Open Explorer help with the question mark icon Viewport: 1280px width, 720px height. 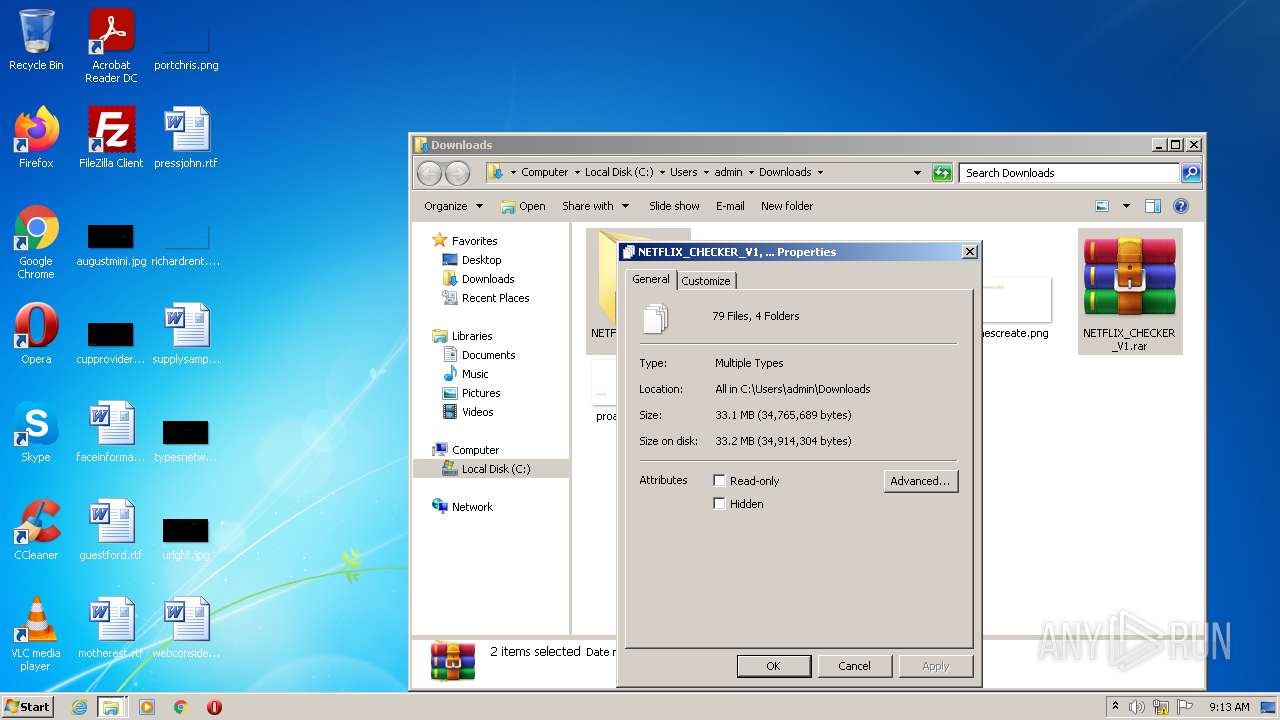[x=1181, y=206]
